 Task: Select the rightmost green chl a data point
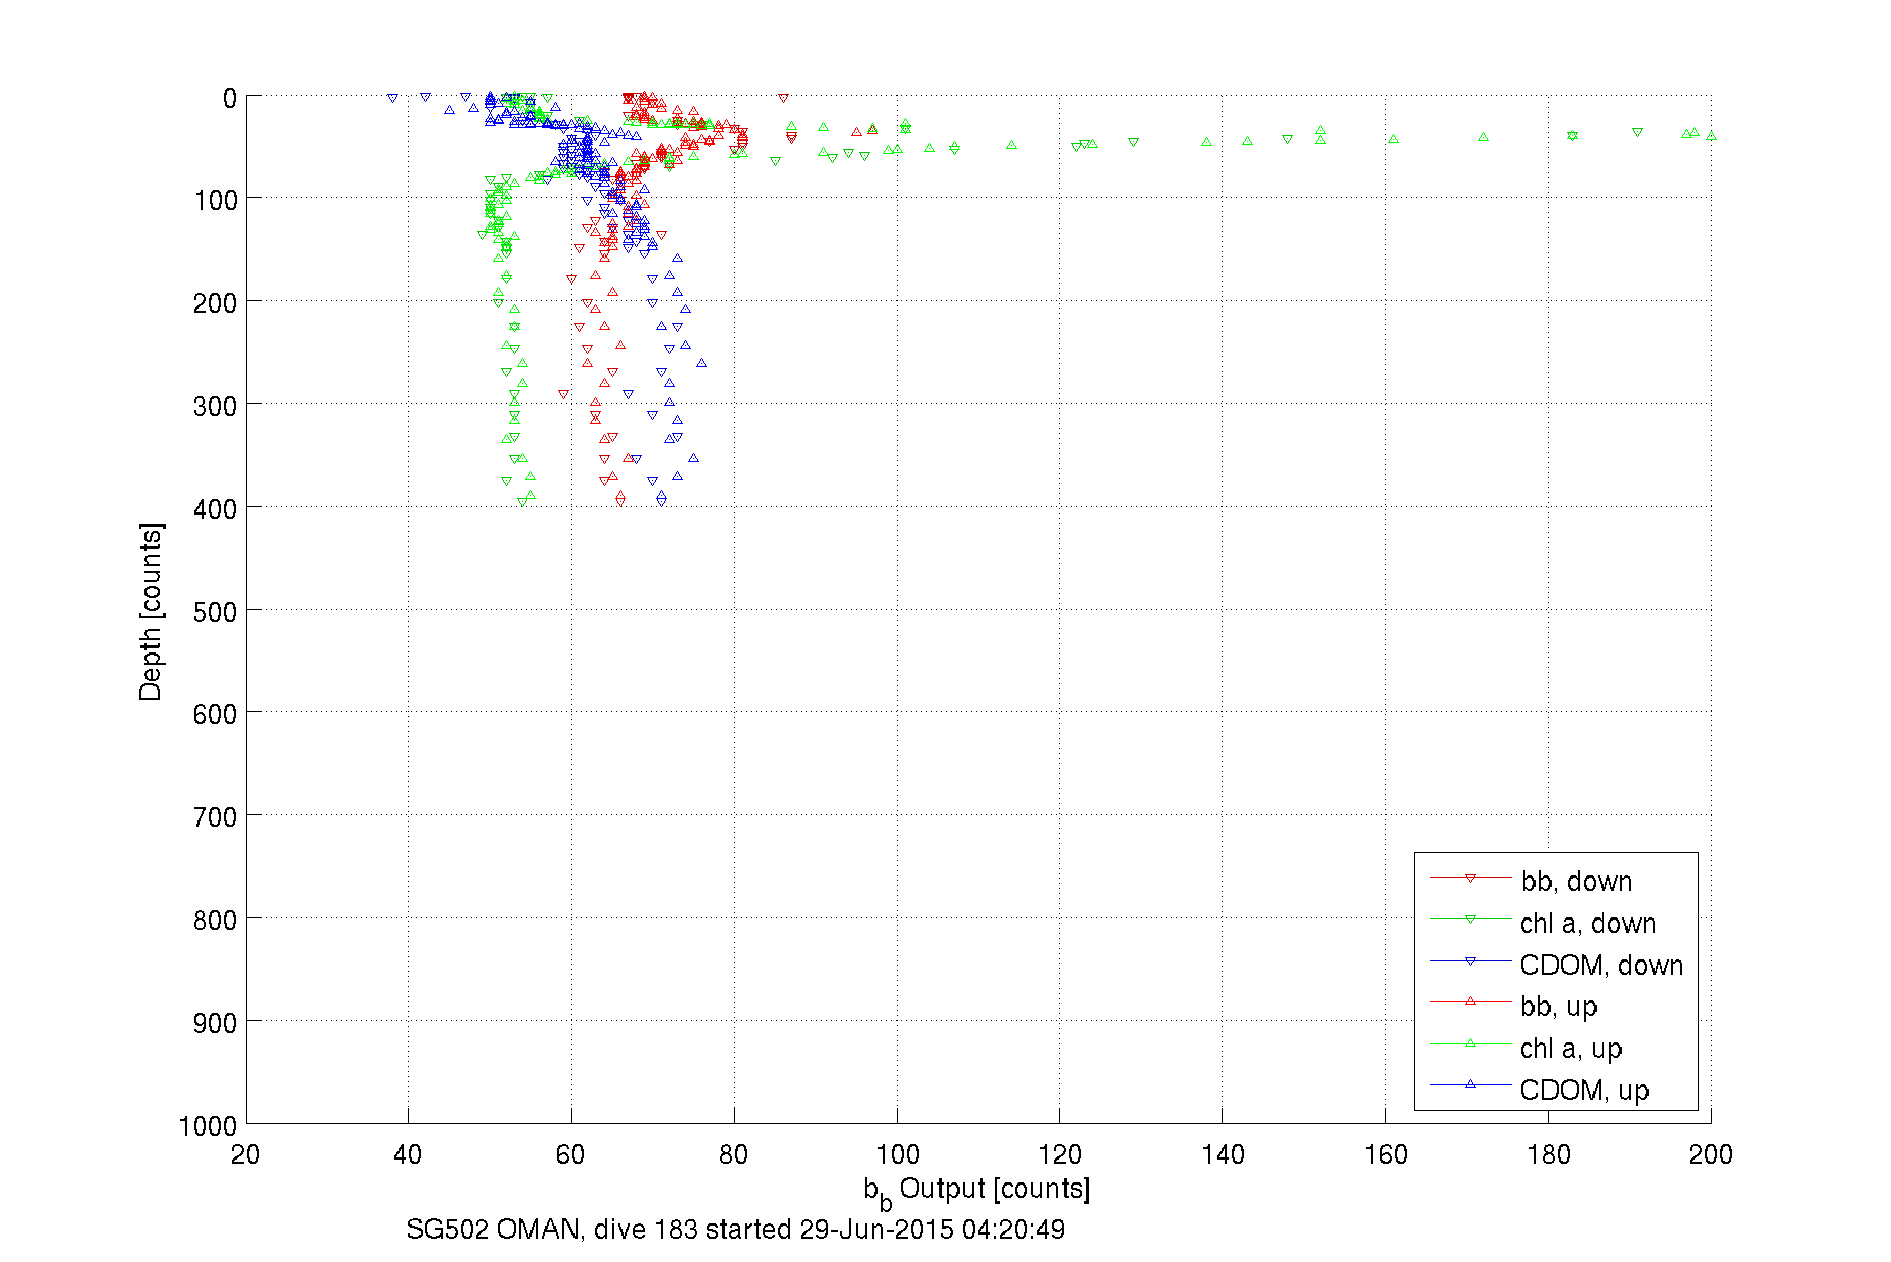1711,135
